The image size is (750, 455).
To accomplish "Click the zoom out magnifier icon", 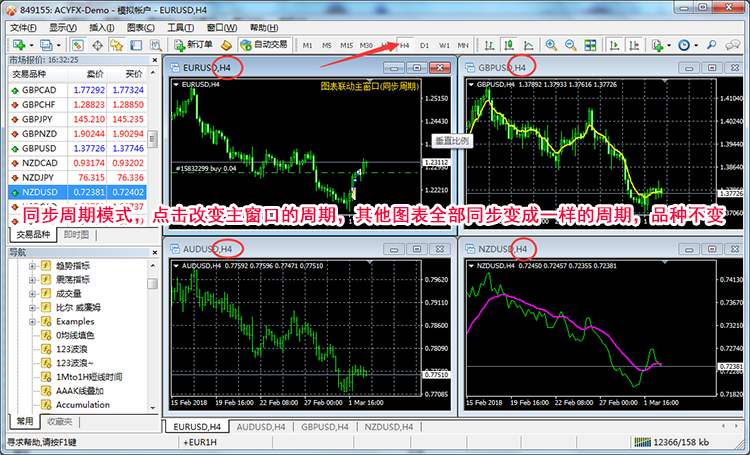I will [x=571, y=45].
